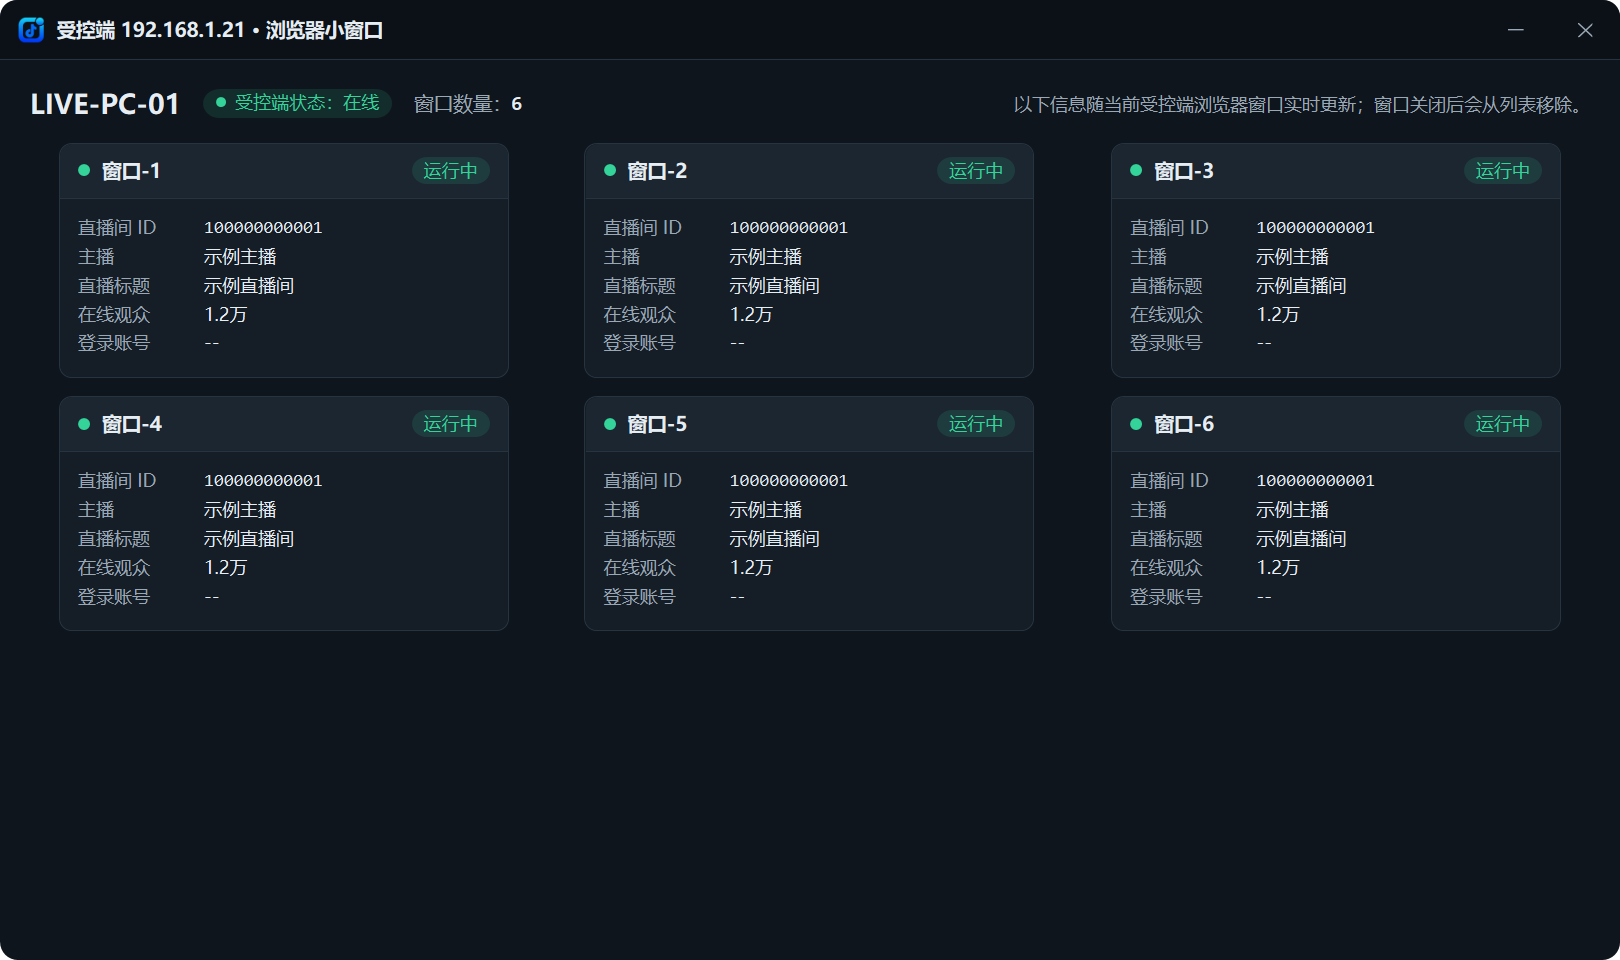Click 直播标题 label in 窗口-4
The image size is (1620, 960).
[x=114, y=539]
